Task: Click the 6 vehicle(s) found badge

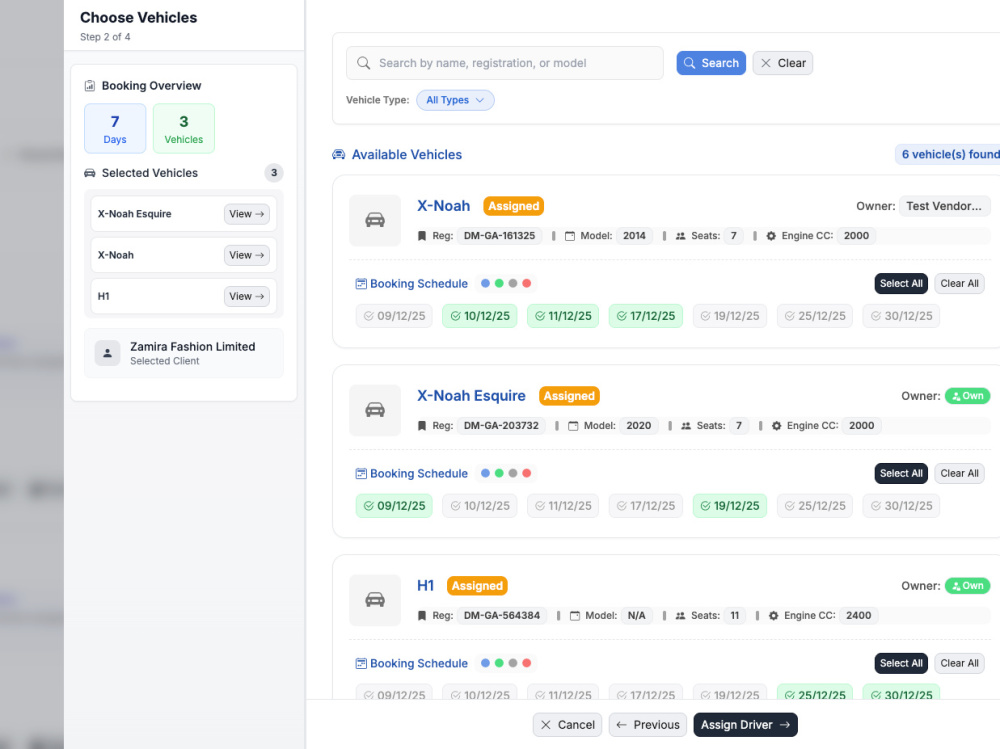Action: point(949,154)
